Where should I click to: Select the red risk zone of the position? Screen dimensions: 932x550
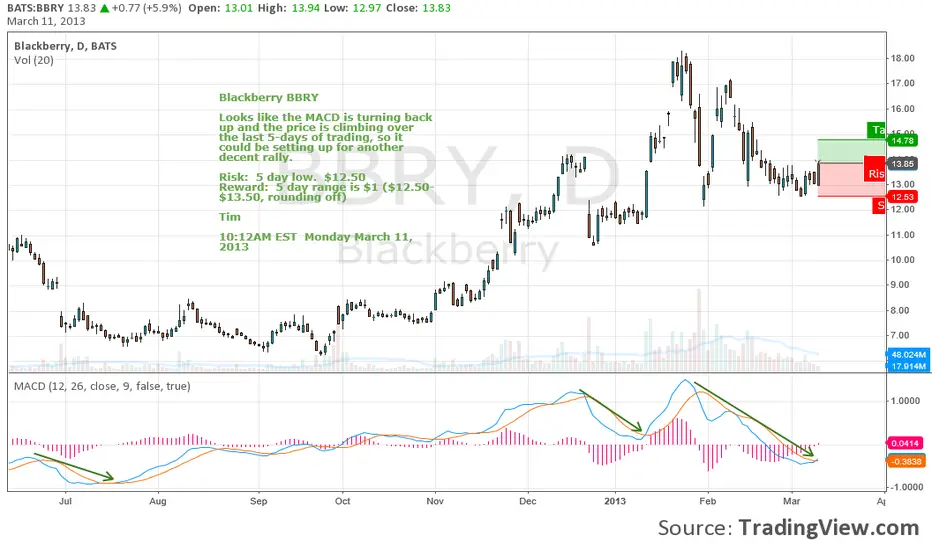pos(851,180)
